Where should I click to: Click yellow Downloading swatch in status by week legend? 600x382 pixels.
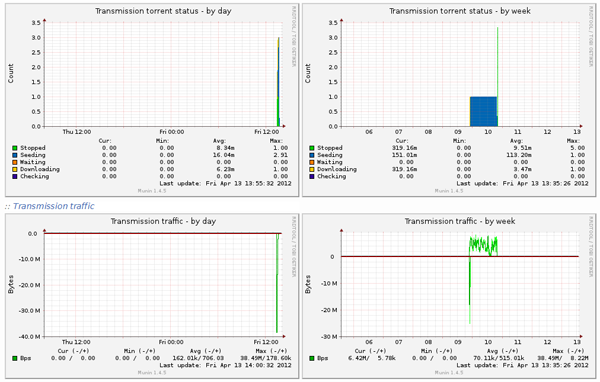(311, 169)
